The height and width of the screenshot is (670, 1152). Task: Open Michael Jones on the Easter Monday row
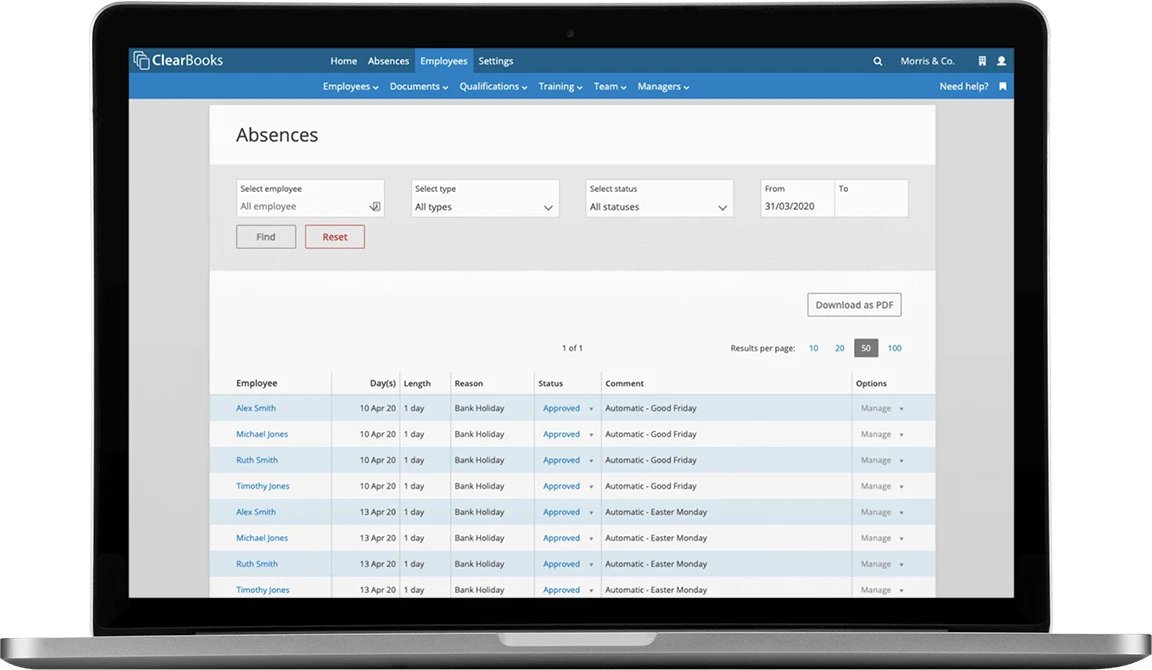[x=262, y=538]
